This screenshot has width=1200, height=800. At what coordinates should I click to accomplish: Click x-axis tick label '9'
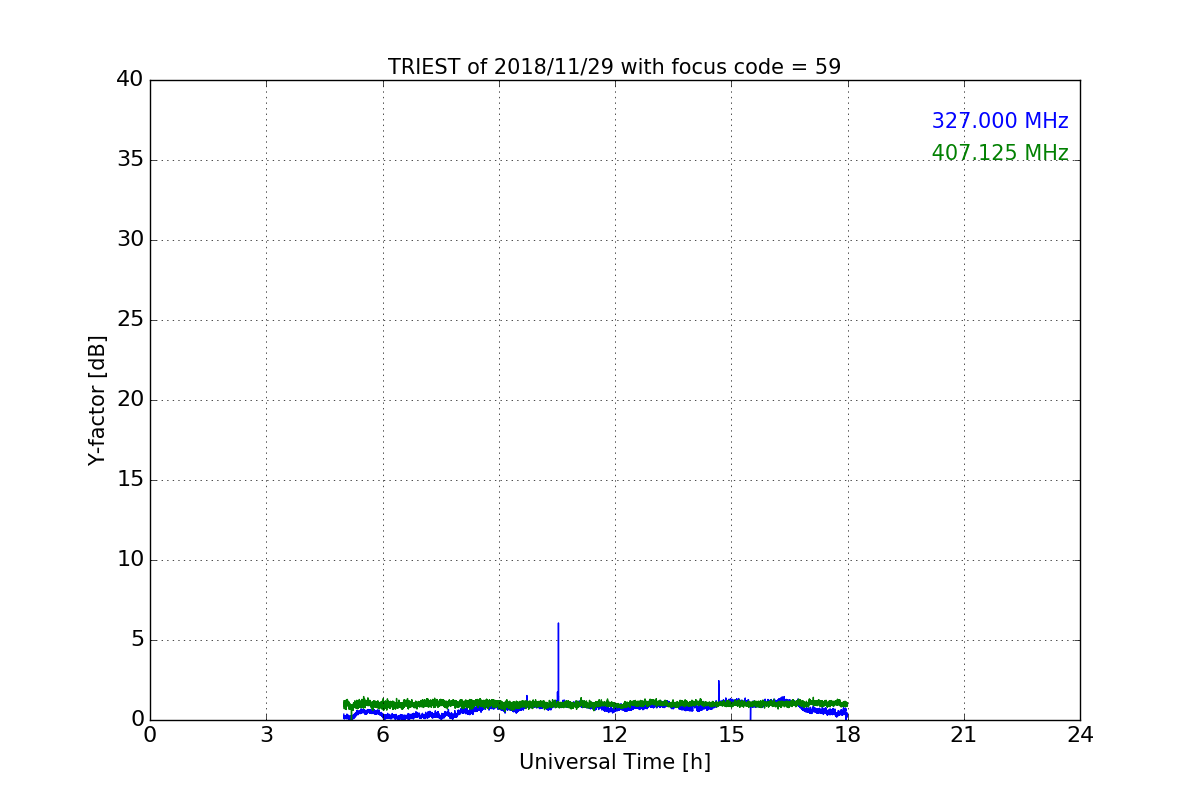pyautogui.click(x=499, y=735)
